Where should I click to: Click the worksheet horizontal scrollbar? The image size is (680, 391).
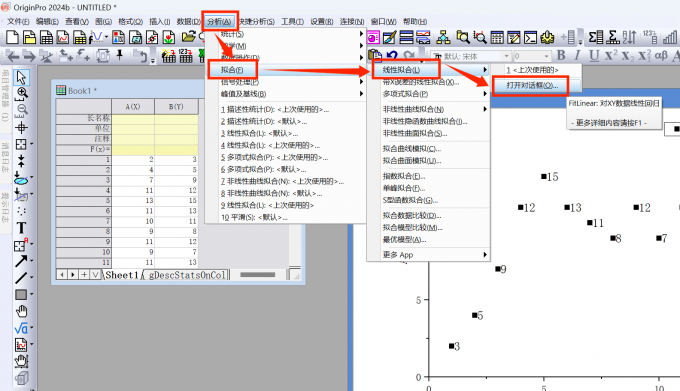tap(258, 275)
